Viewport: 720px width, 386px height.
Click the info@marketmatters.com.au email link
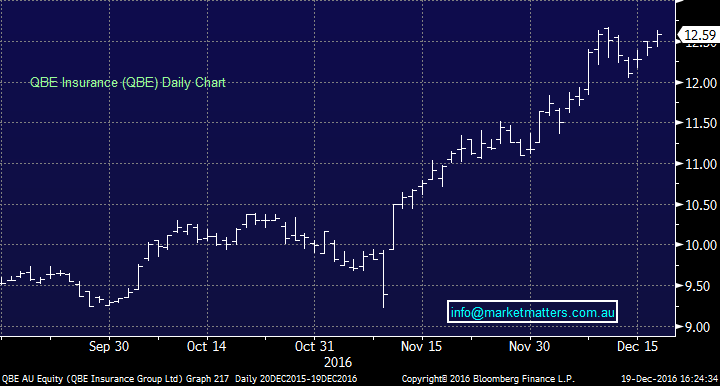[x=532, y=313]
